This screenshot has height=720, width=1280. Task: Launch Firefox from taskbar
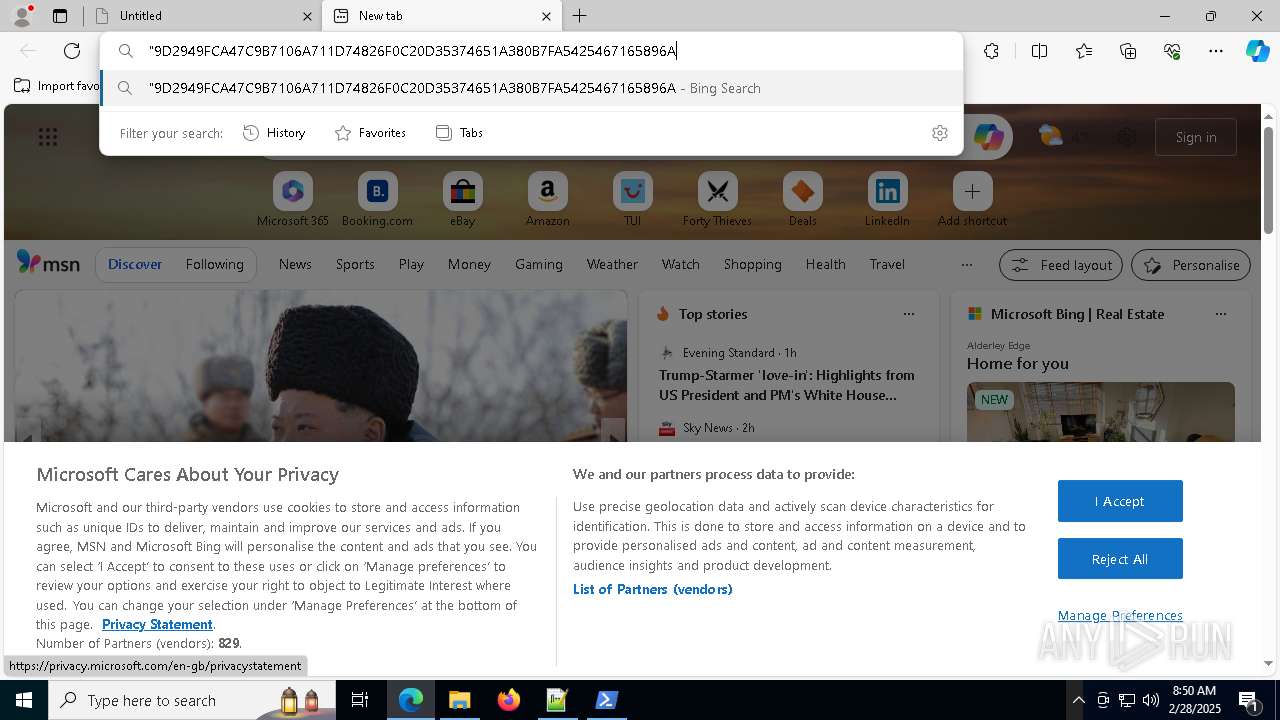point(509,700)
